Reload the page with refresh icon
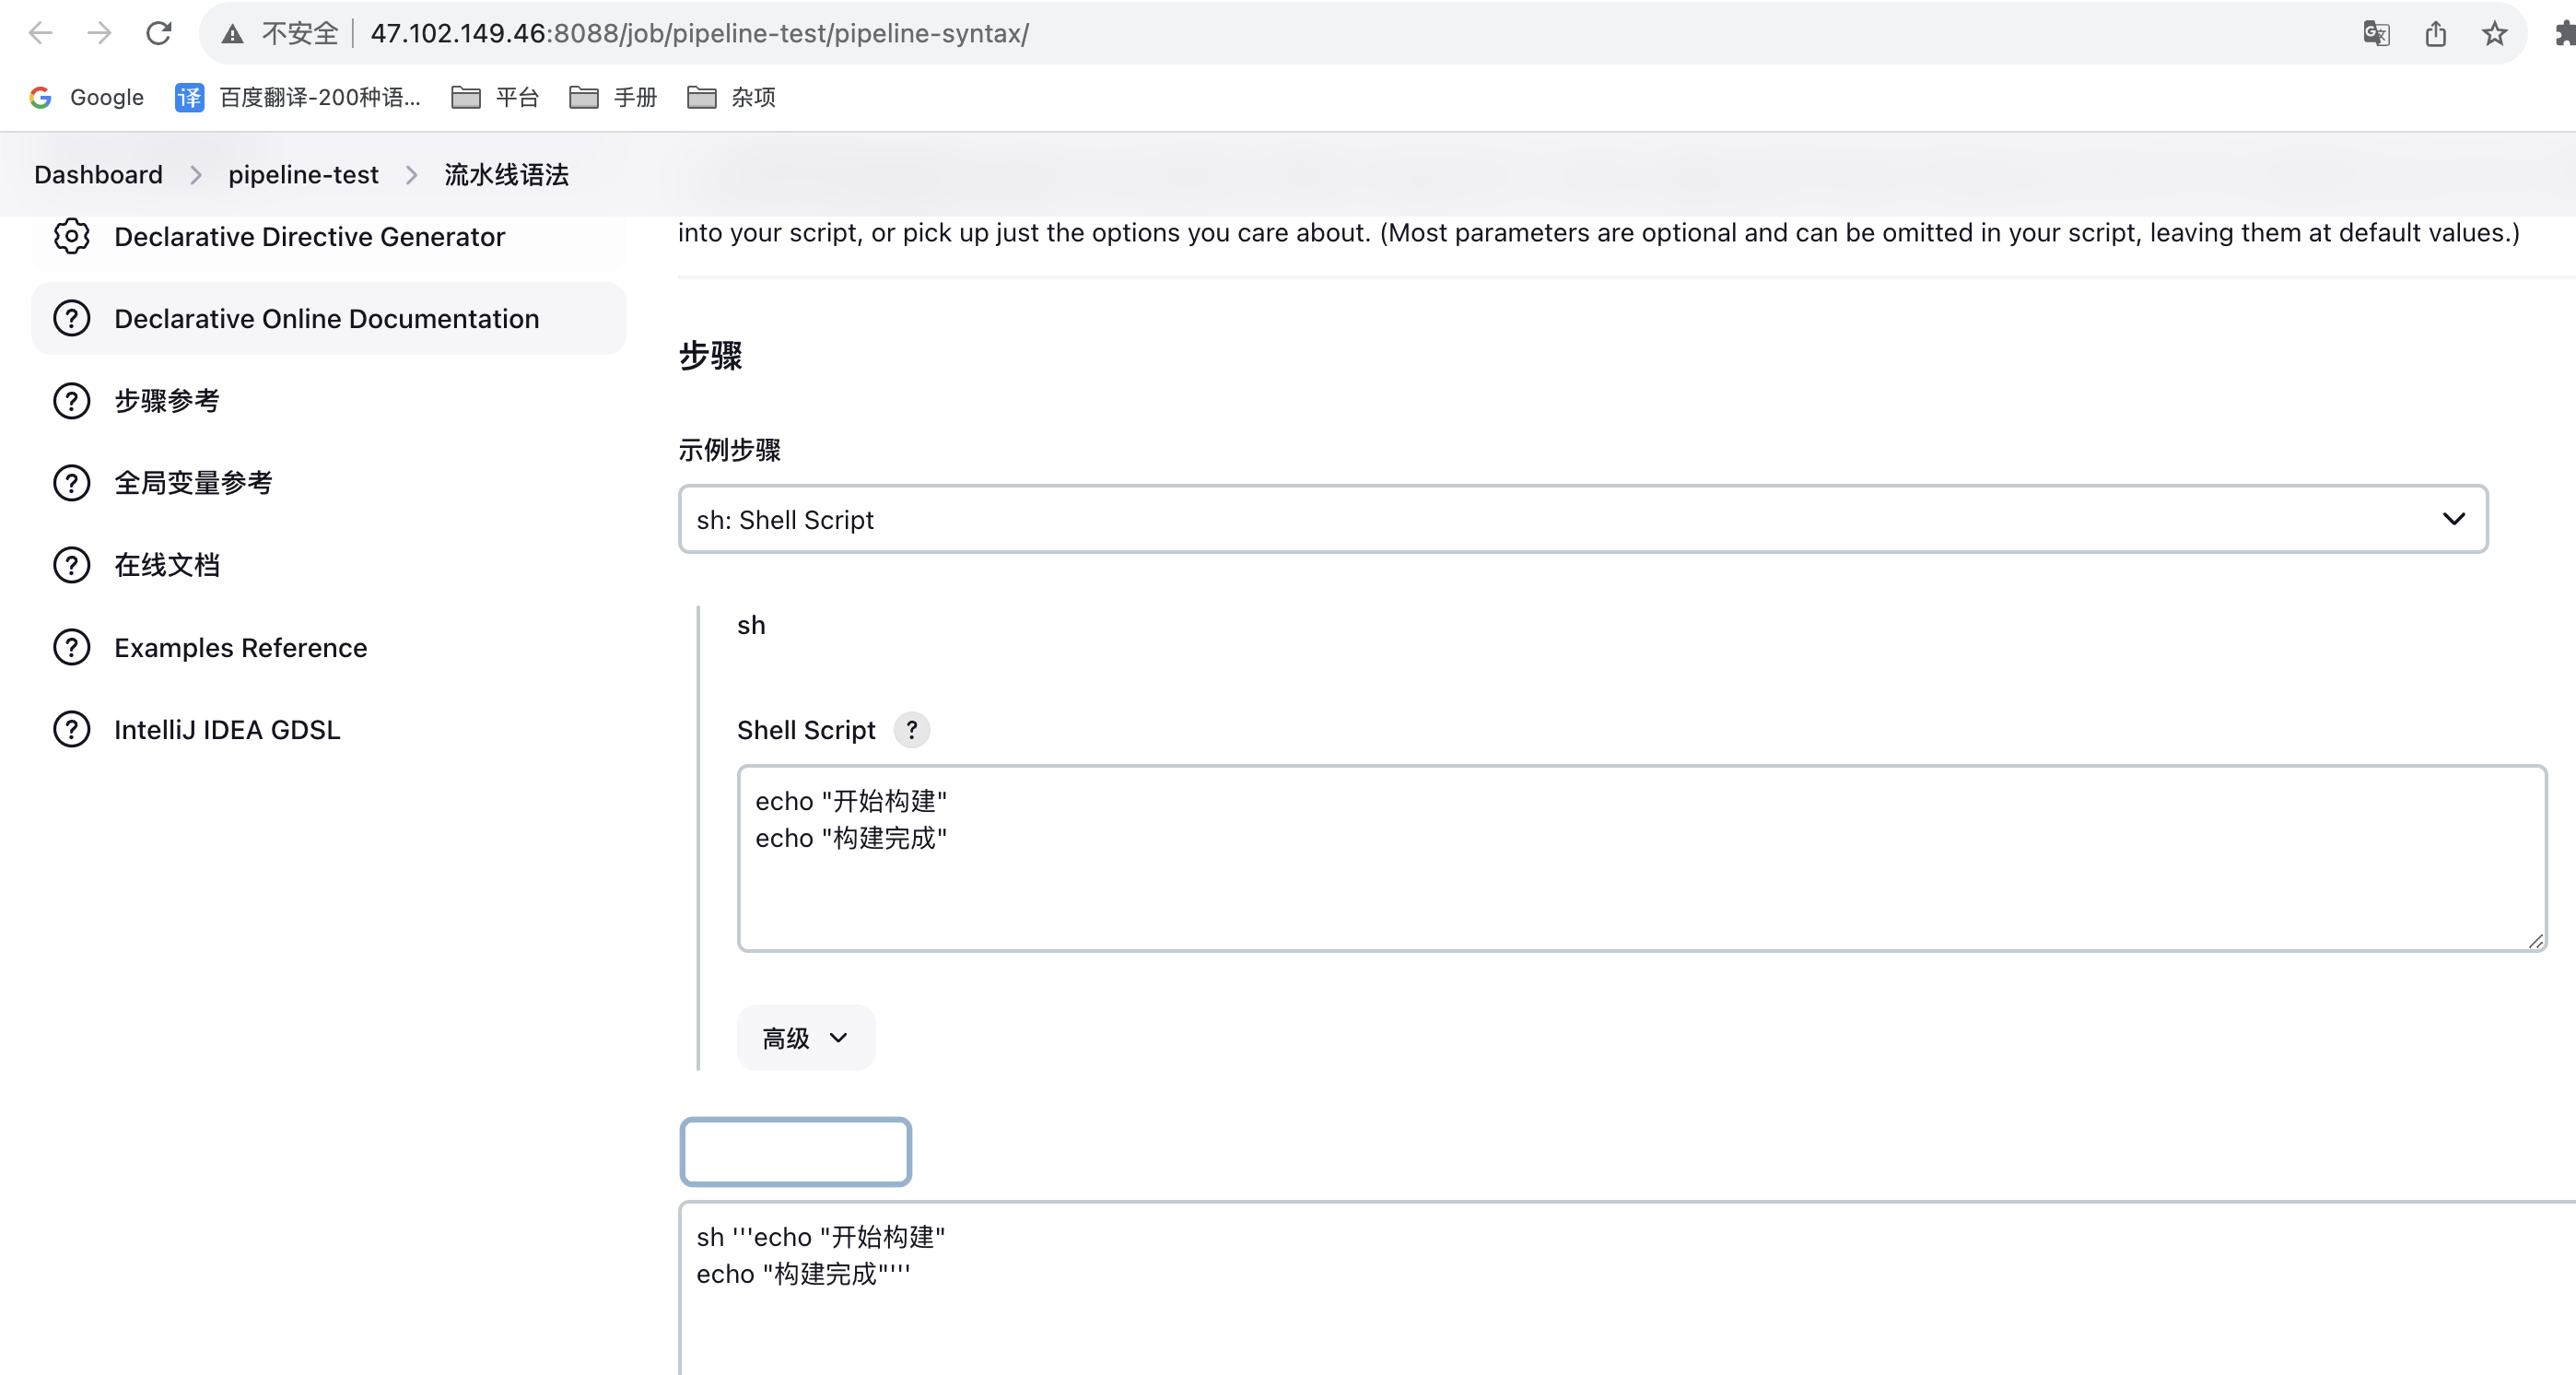The image size is (2576, 1375). pos(158,33)
